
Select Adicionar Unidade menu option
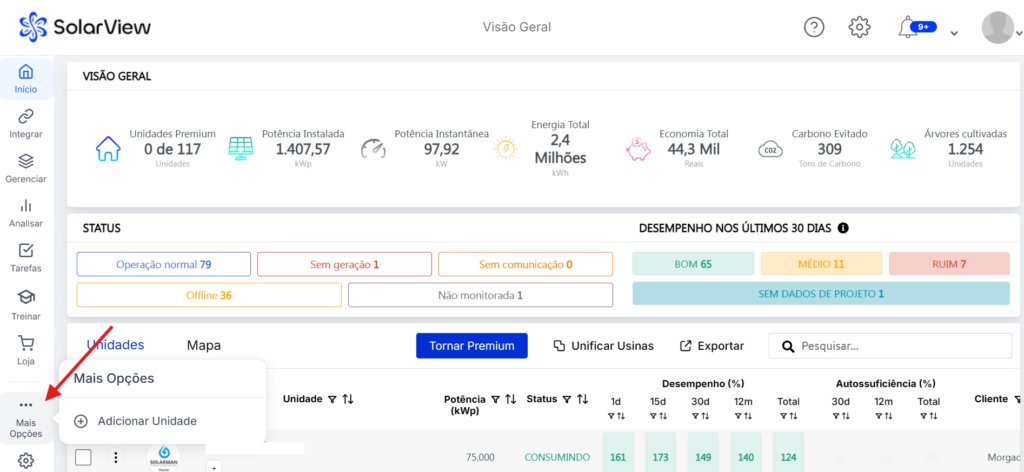point(146,421)
